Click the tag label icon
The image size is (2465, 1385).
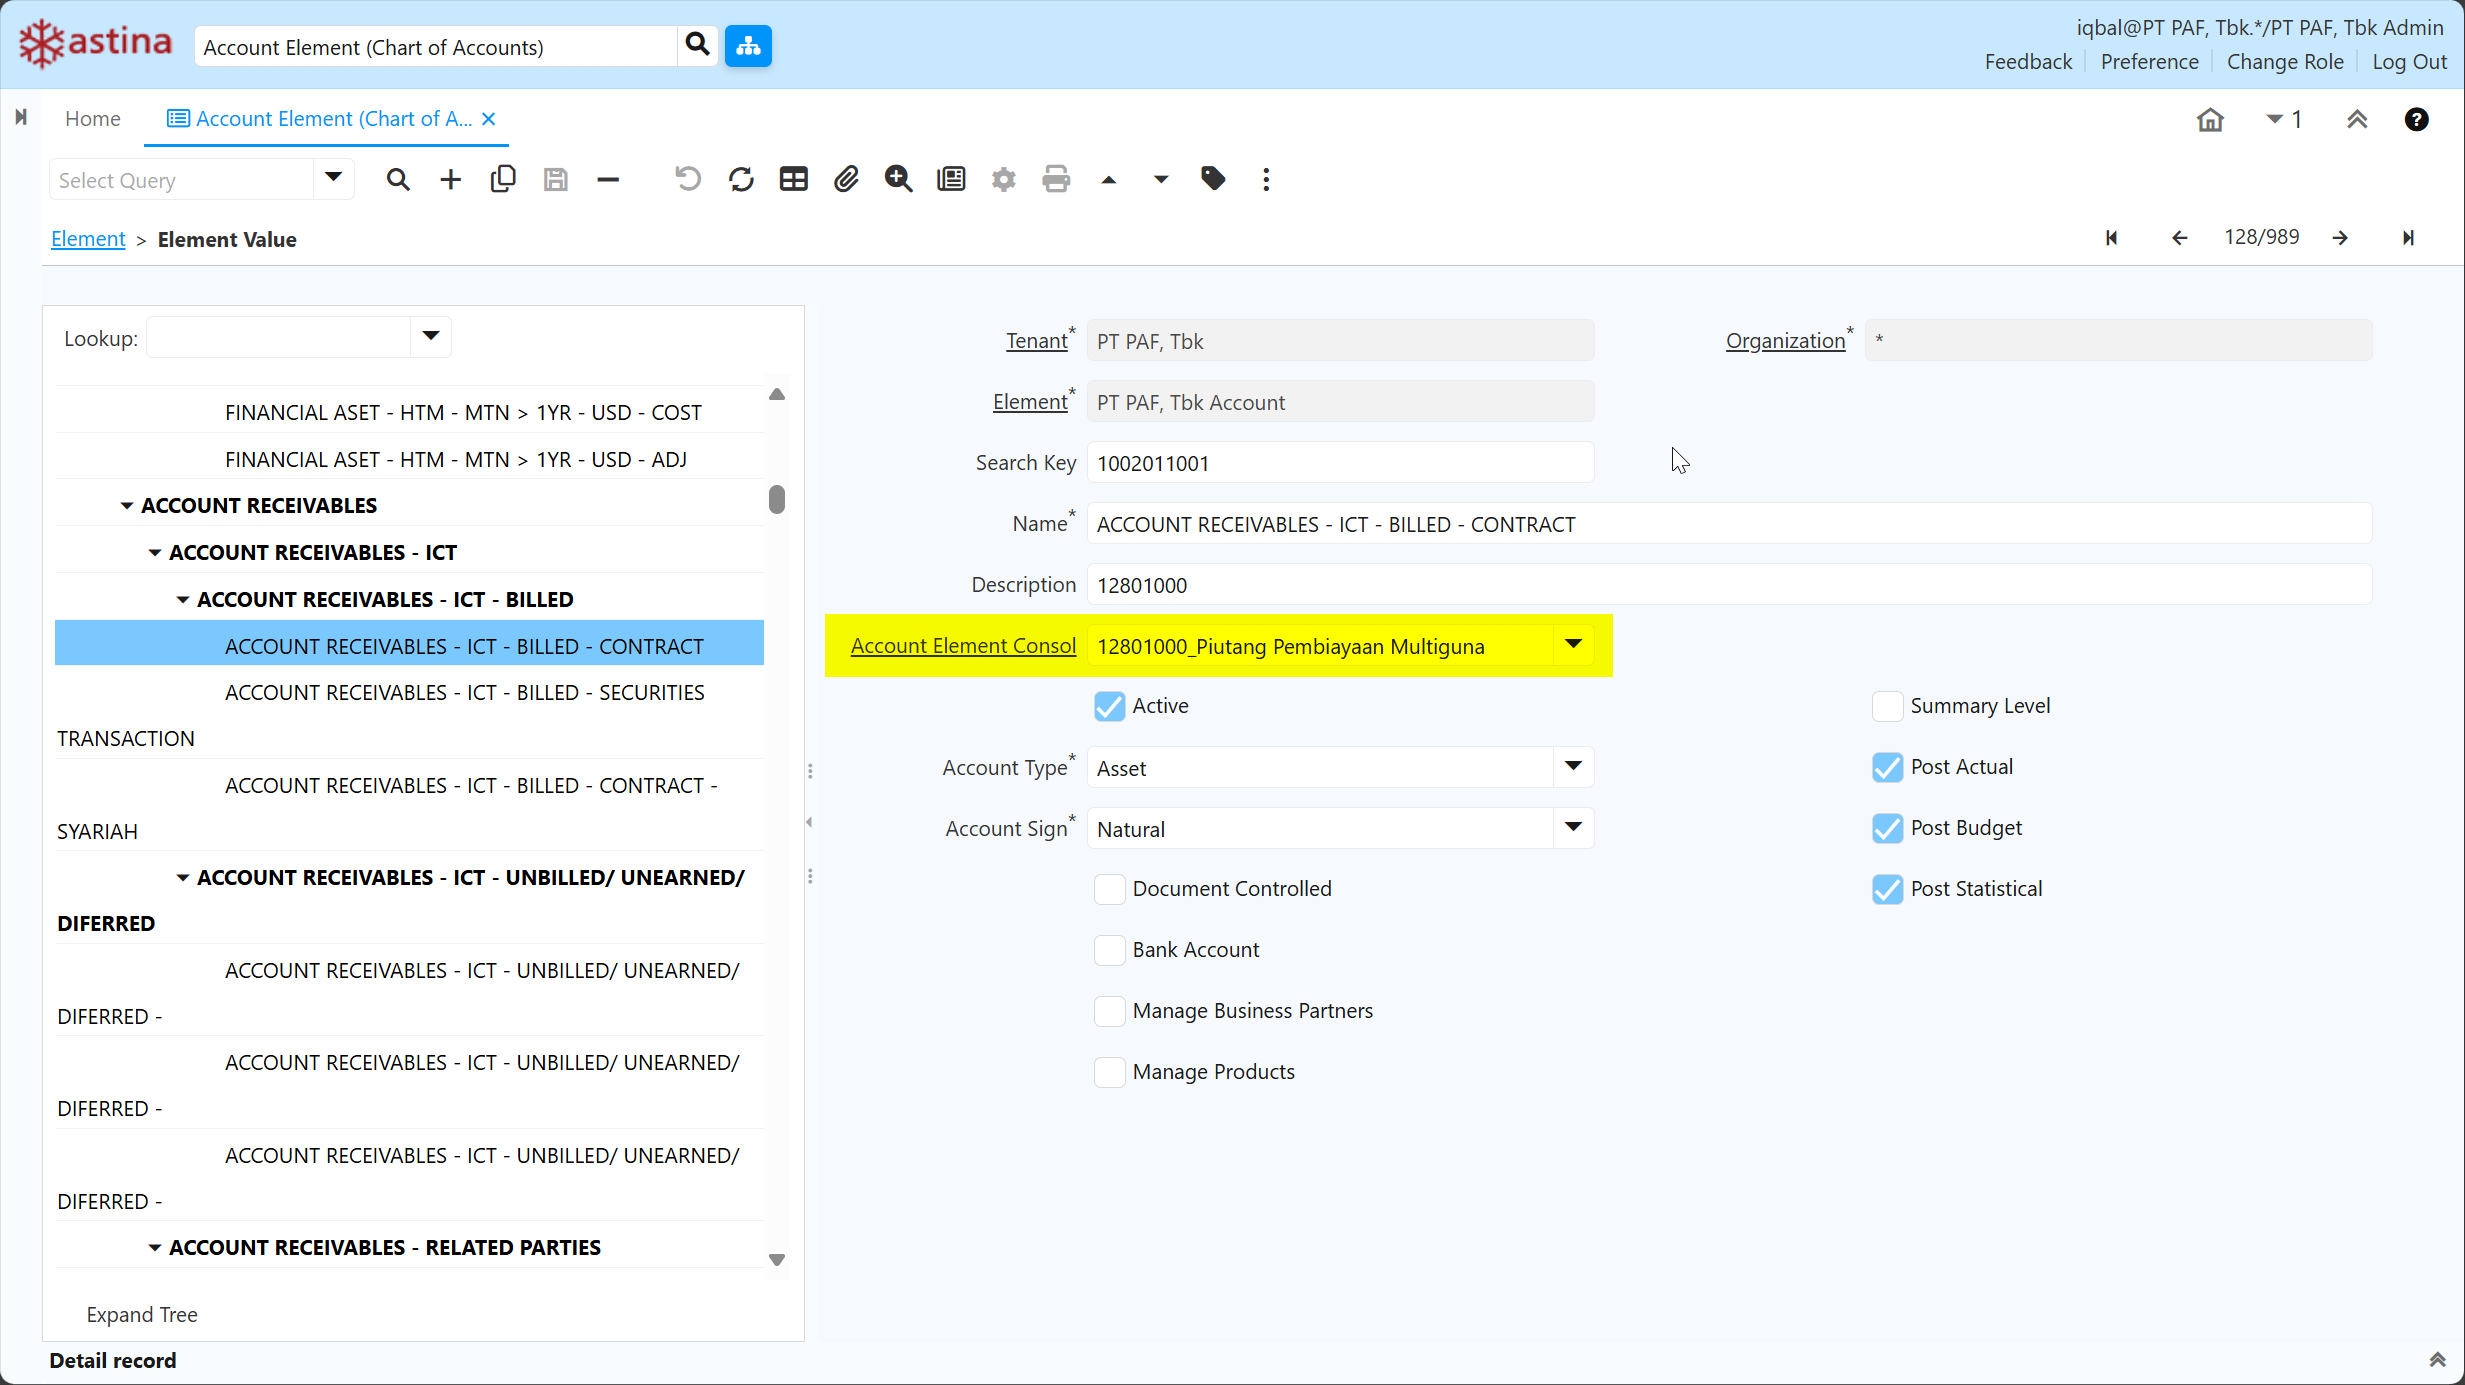click(1213, 180)
